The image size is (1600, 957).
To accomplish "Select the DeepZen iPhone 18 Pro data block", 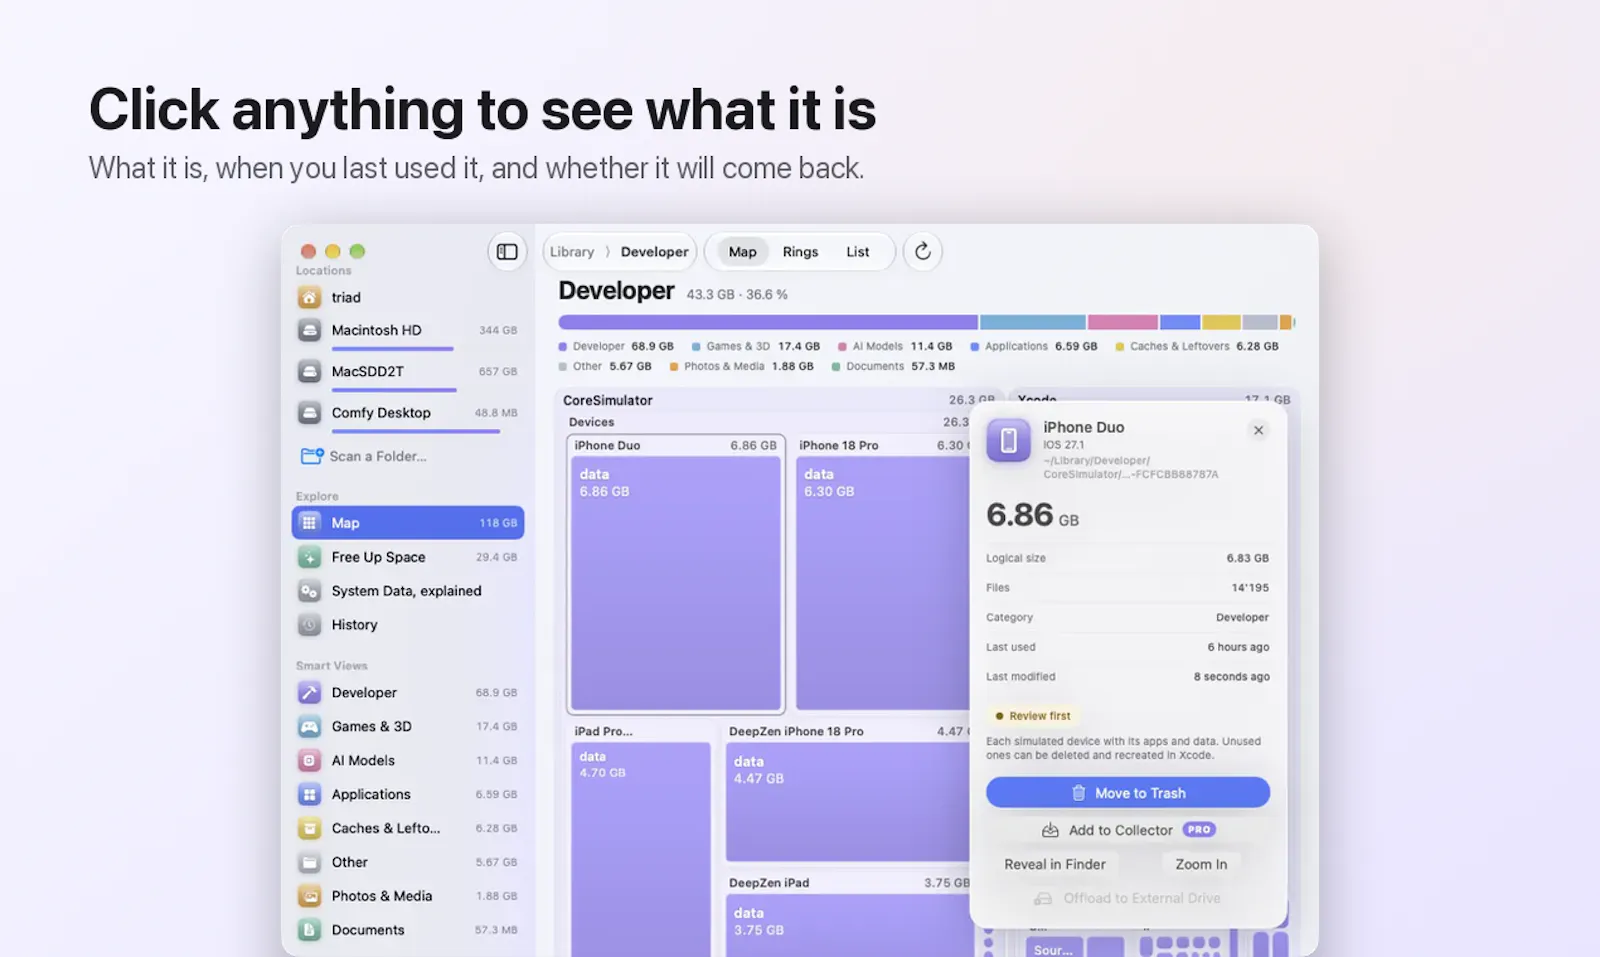I will (848, 802).
